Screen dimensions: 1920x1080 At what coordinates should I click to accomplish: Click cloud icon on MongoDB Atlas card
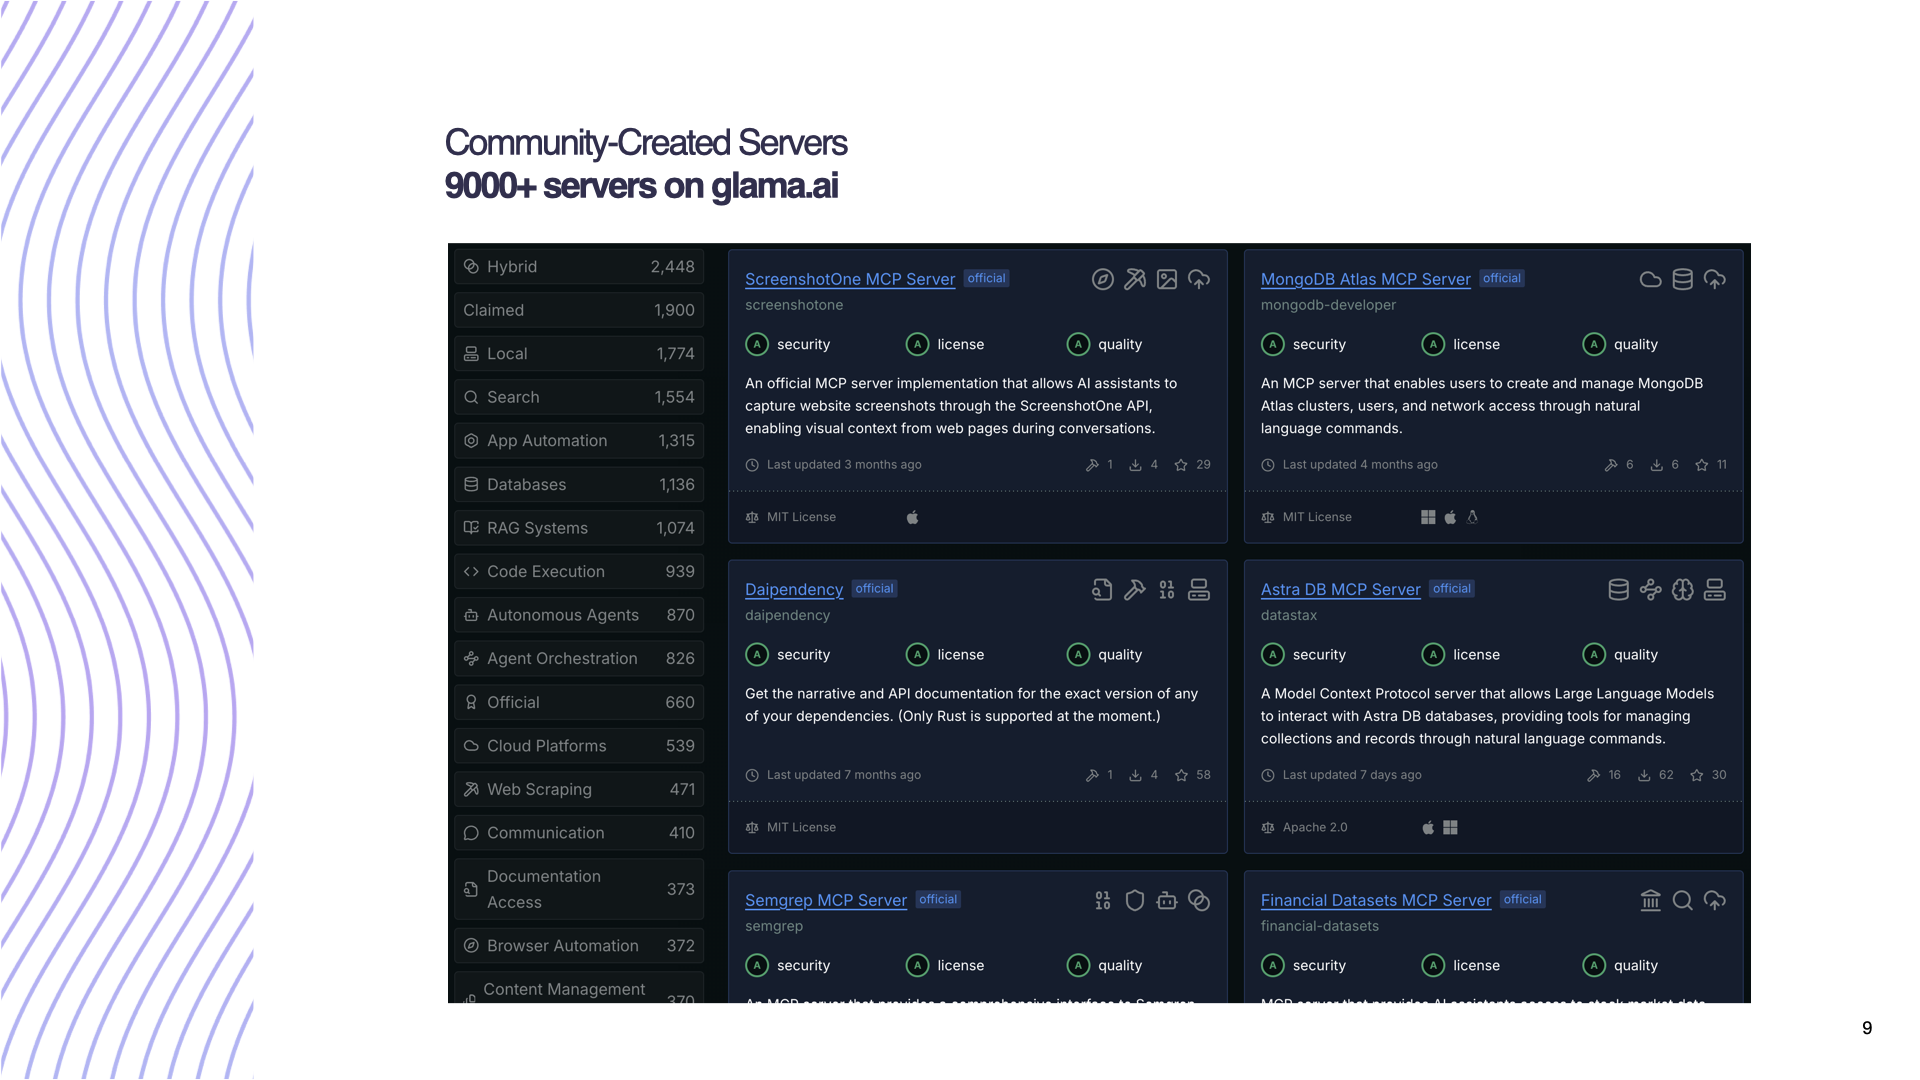1650,280
